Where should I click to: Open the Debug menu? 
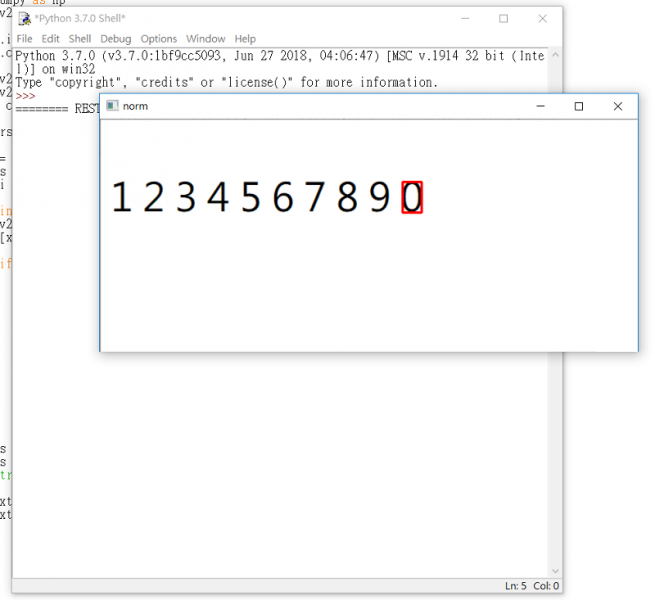pos(116,39)
